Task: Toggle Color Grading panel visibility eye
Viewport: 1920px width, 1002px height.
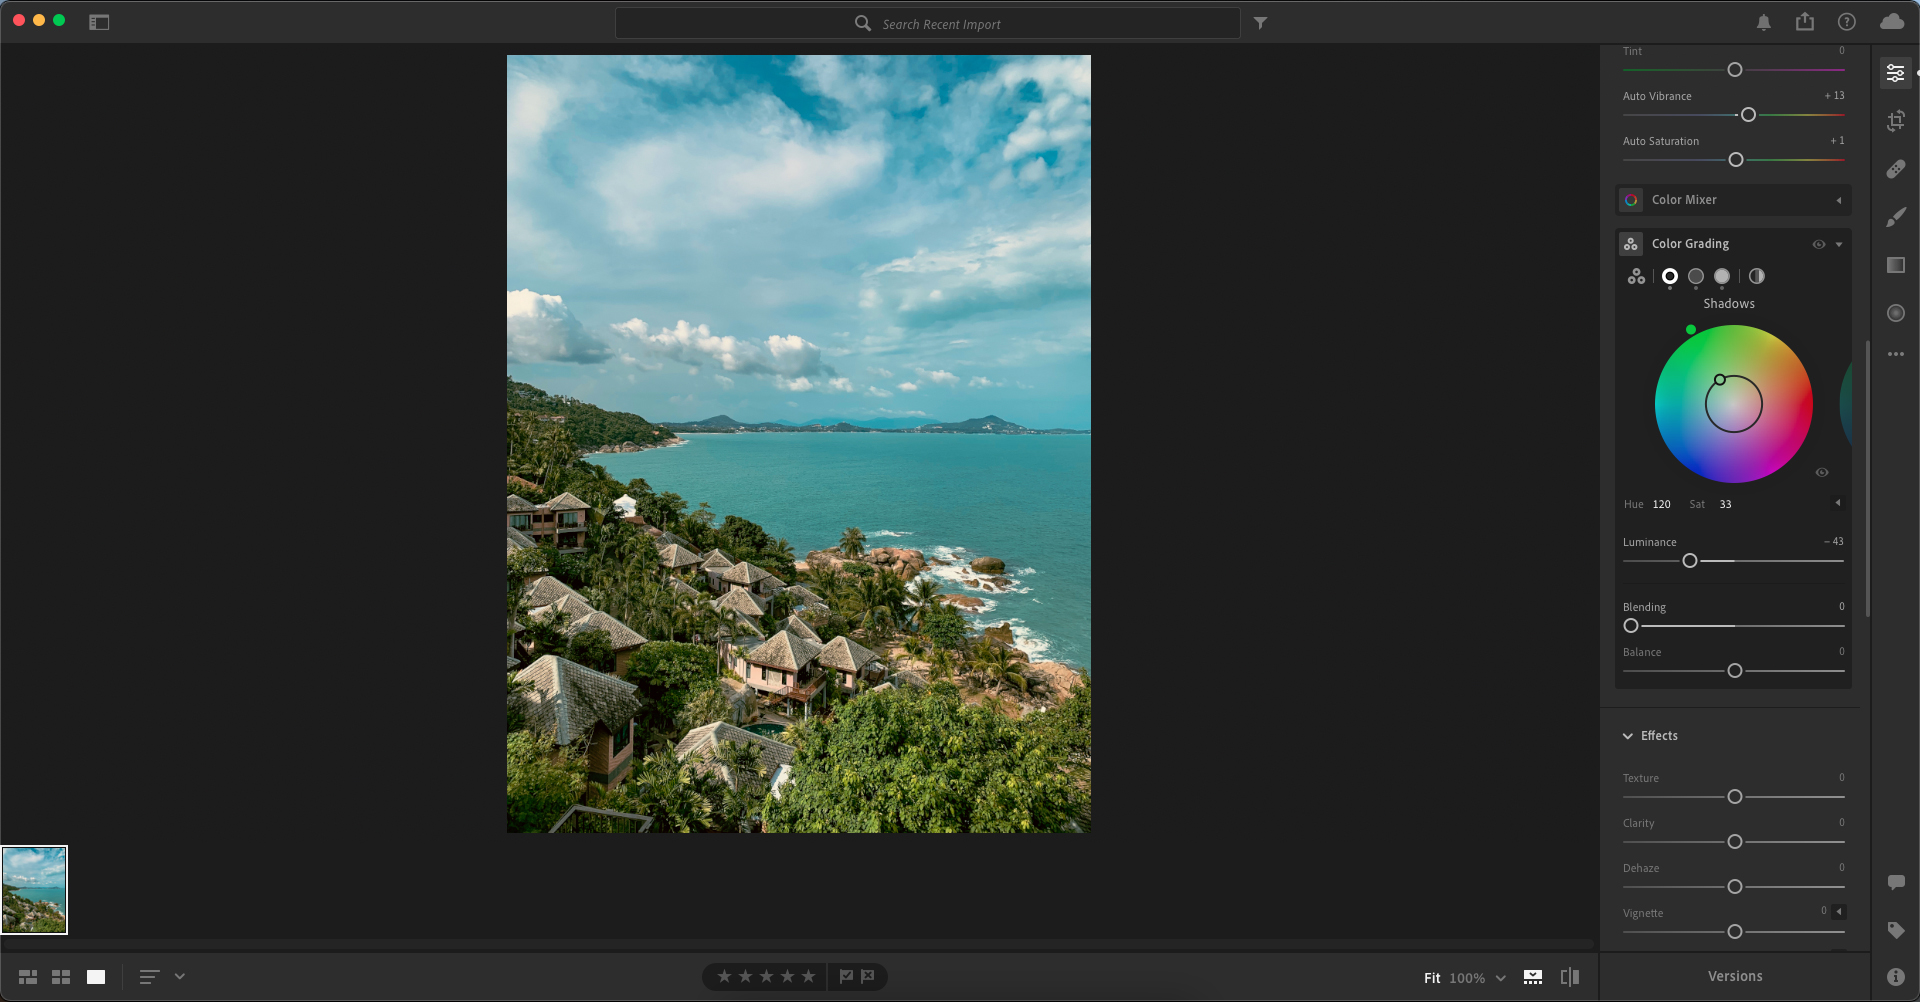Action: 1818,244
